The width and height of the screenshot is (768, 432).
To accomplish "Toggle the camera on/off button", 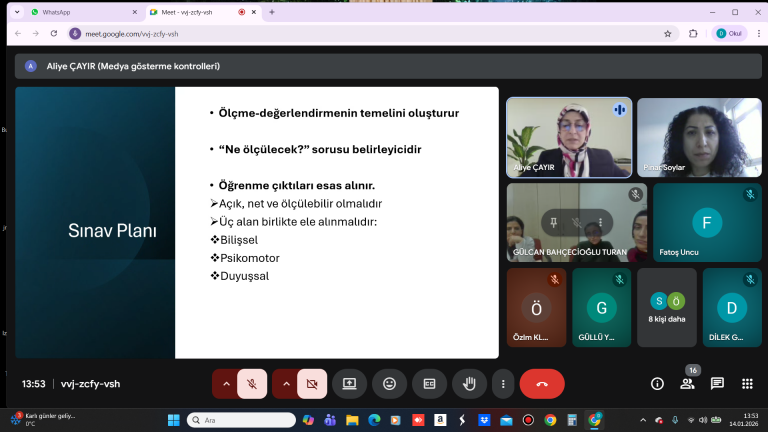I will click(x=312, y=383).
